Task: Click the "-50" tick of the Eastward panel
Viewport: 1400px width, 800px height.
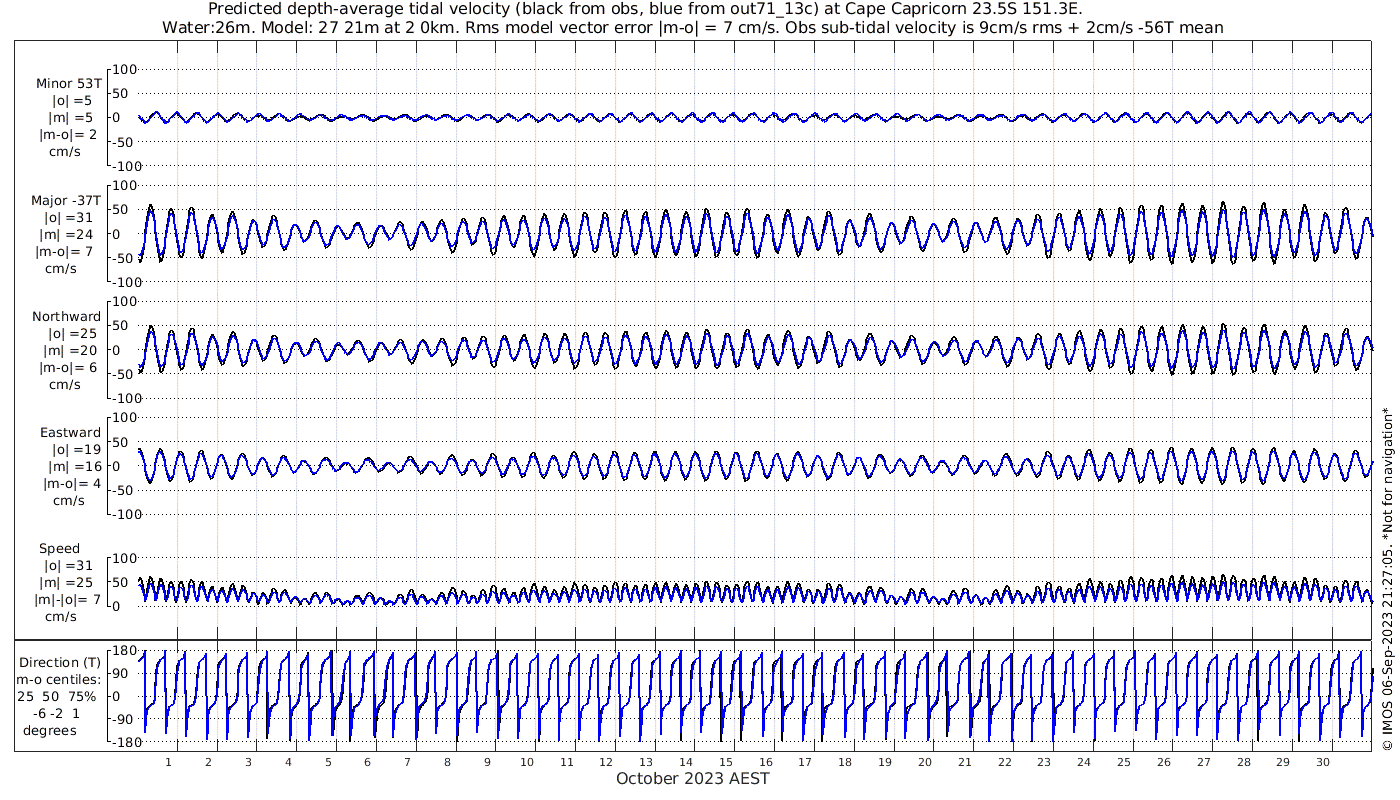Action: (x=124, y=490)
